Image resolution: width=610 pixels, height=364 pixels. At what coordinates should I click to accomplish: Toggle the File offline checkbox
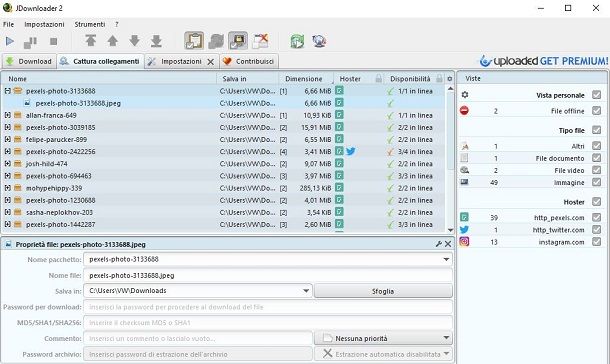pyautogui.click(x=596, y=110)
